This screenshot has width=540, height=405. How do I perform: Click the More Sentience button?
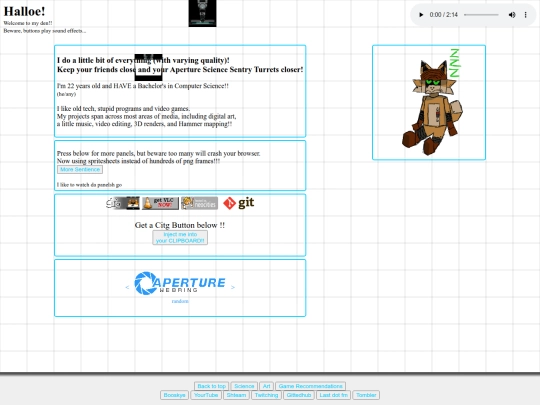point(80,169)
